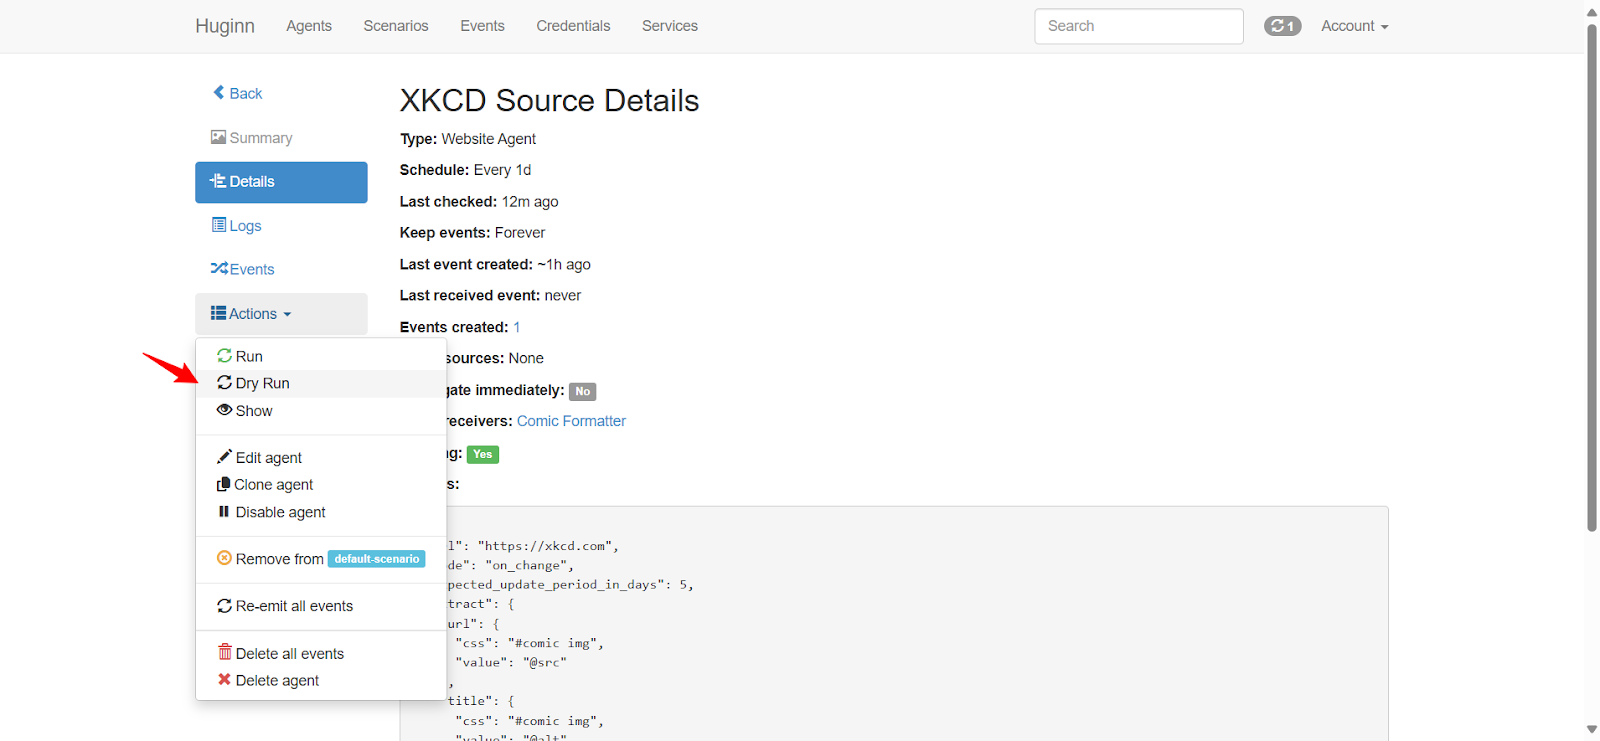Open Events in the top navigation
Image resolution: width=1600 pixels, height=741 pixels.
click(x=482, y=26)
